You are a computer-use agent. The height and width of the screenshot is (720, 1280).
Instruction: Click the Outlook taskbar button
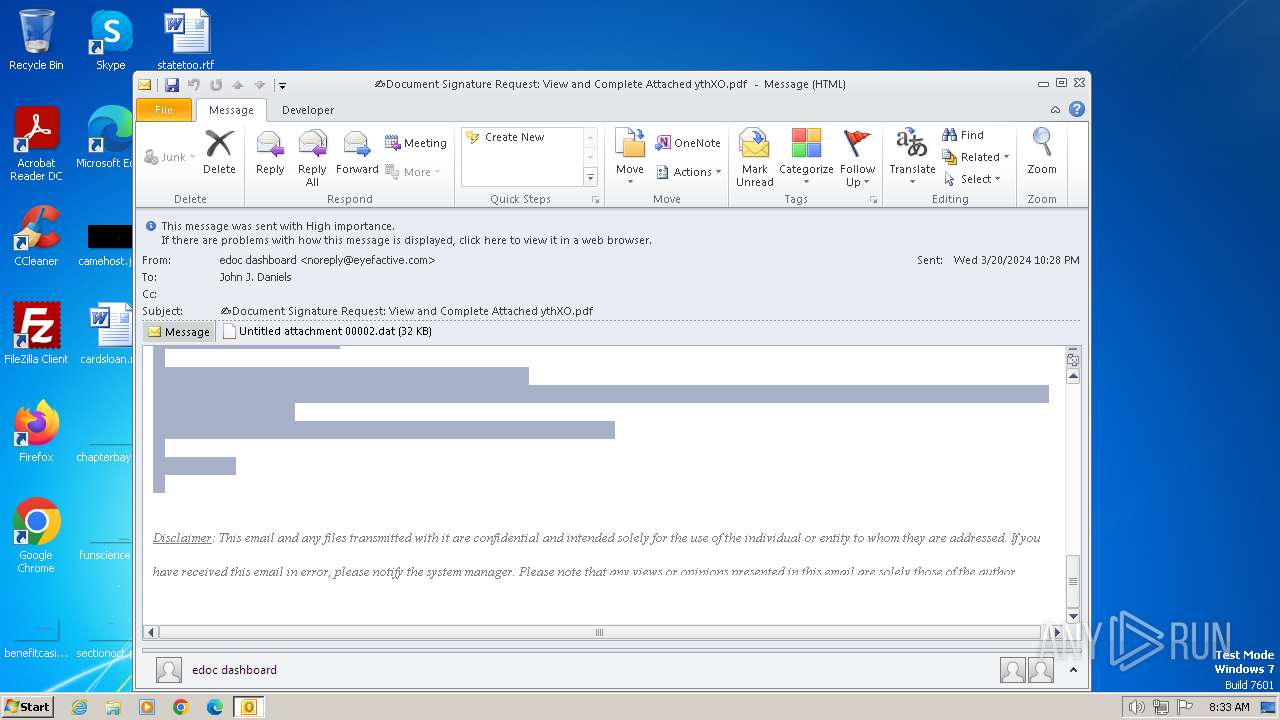point(248,707)
